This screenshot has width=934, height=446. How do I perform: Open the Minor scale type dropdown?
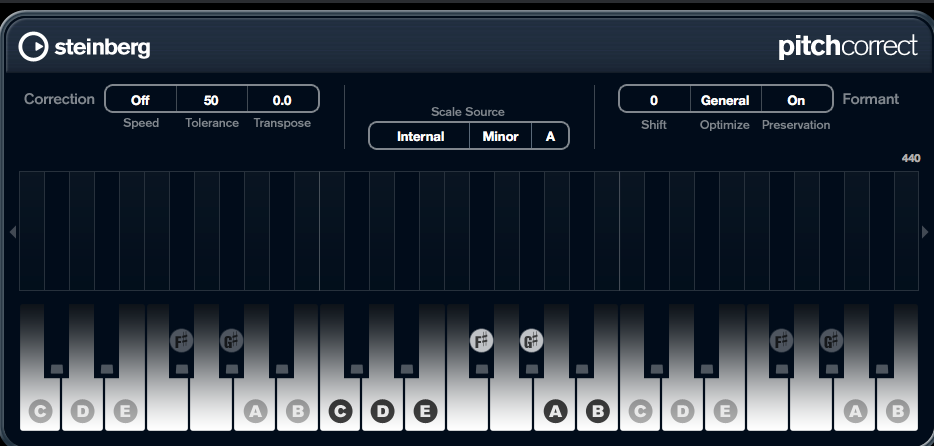click(x=500, y=136)
